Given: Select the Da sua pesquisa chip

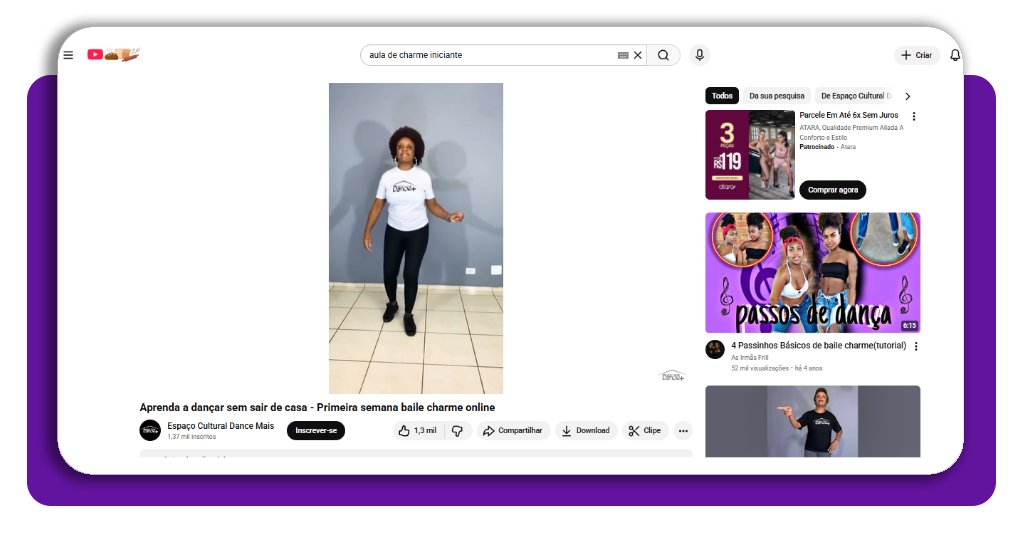Looking at the screenshot, I should 776,96.
